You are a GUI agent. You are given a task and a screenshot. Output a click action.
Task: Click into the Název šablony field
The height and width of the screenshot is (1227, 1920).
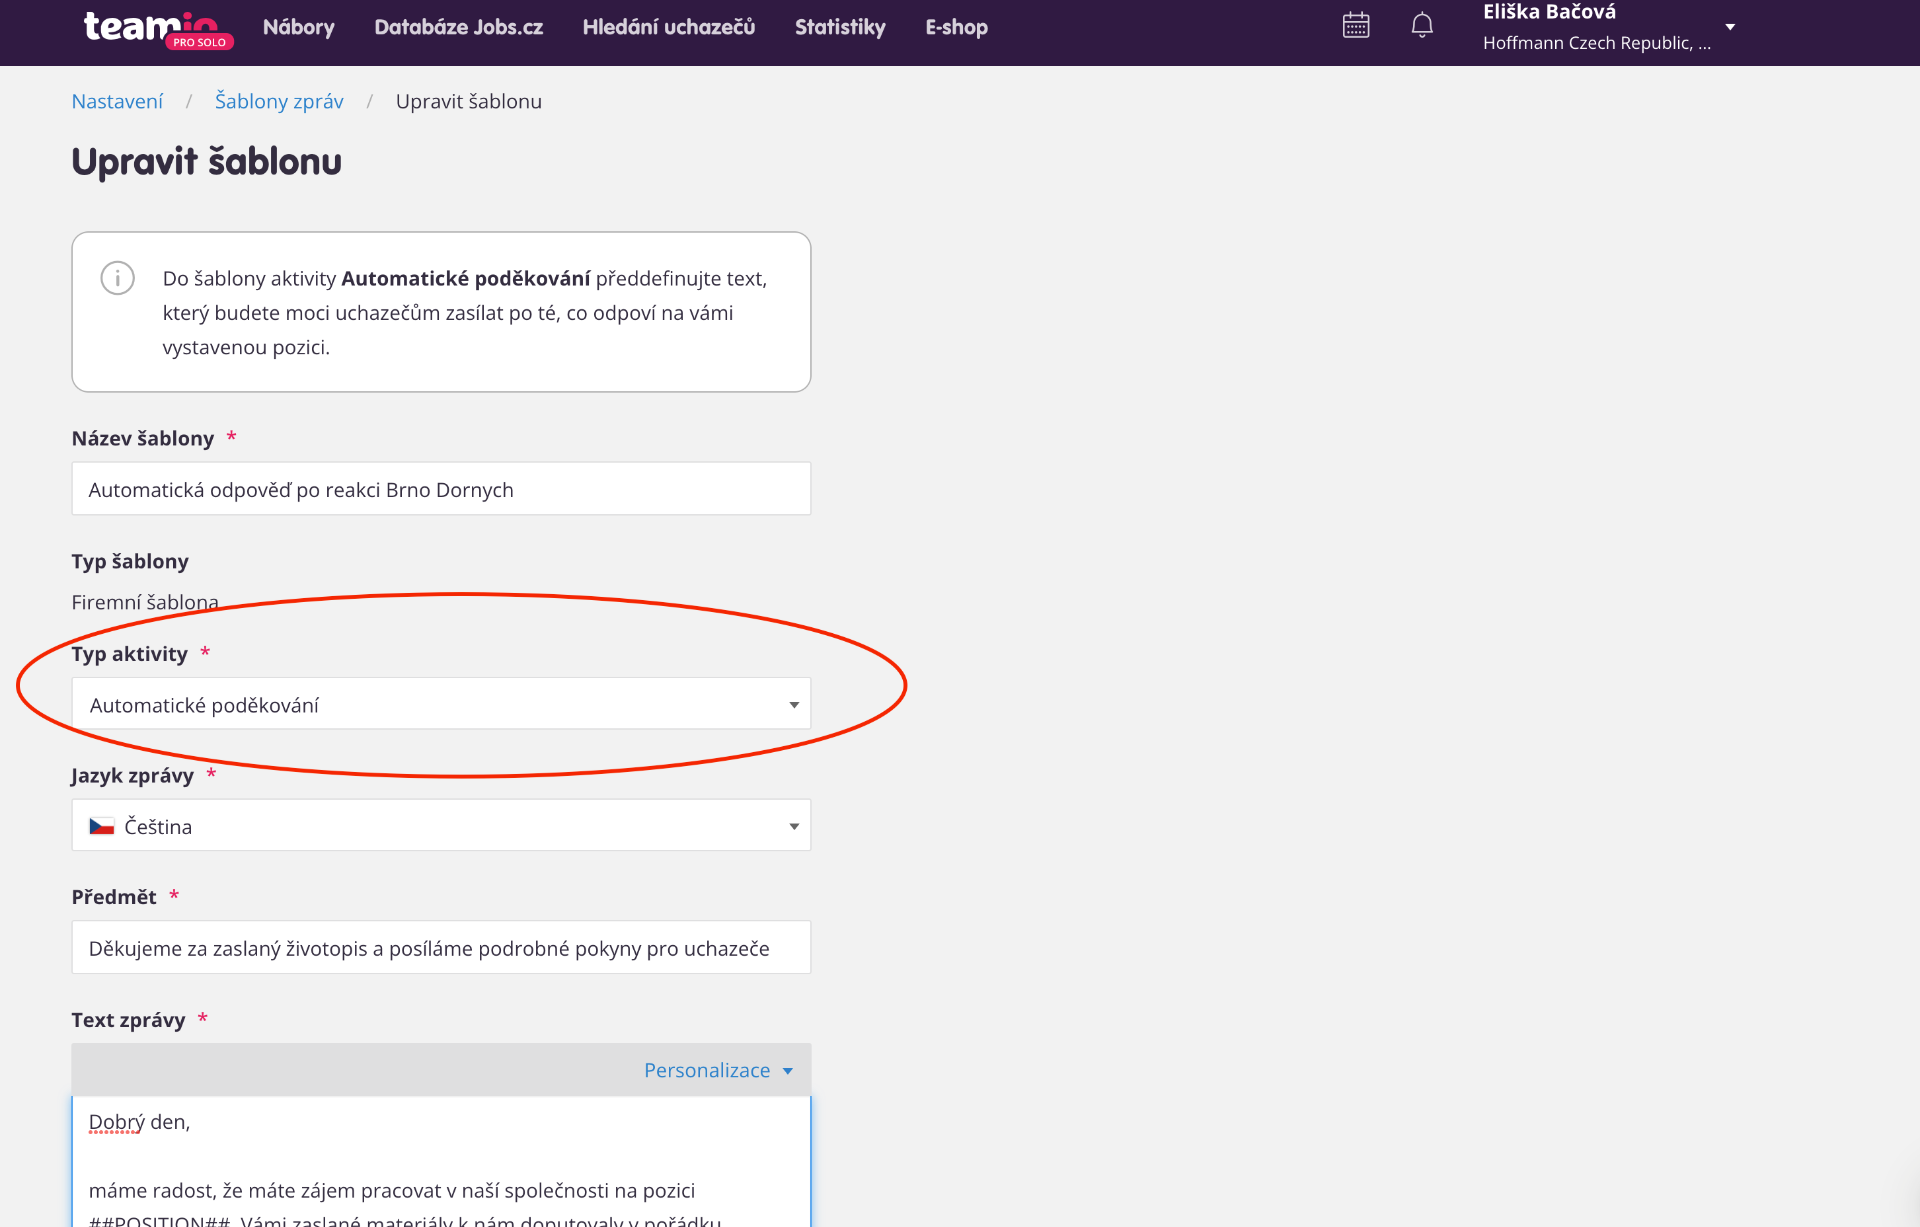pos(441,489)
